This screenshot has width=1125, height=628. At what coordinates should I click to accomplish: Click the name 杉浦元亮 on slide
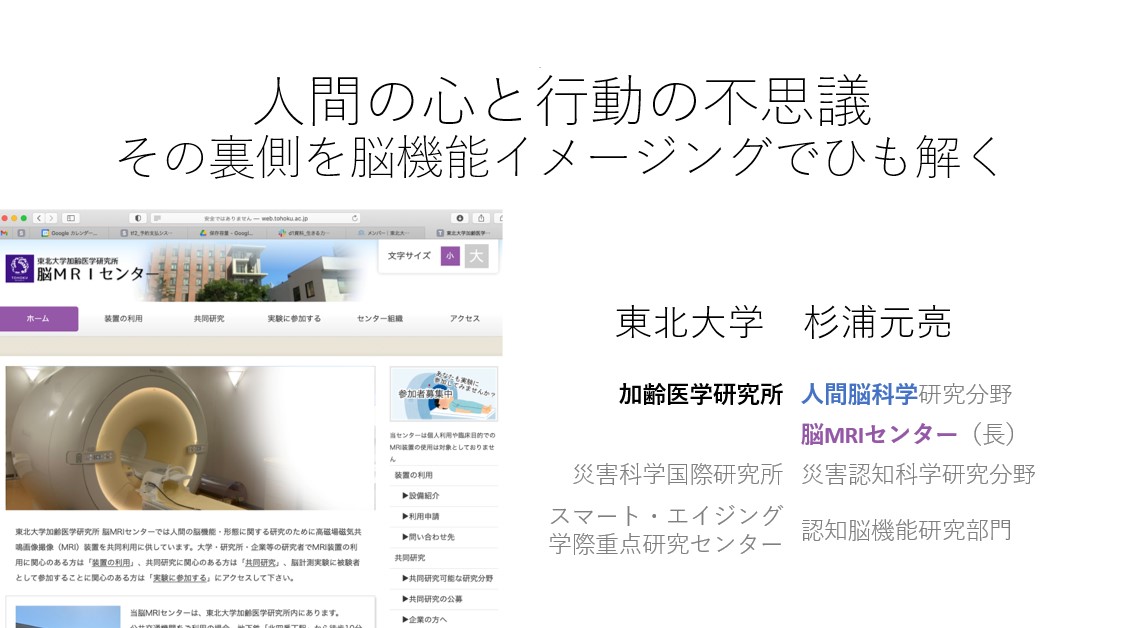click(x=877, y=322)
